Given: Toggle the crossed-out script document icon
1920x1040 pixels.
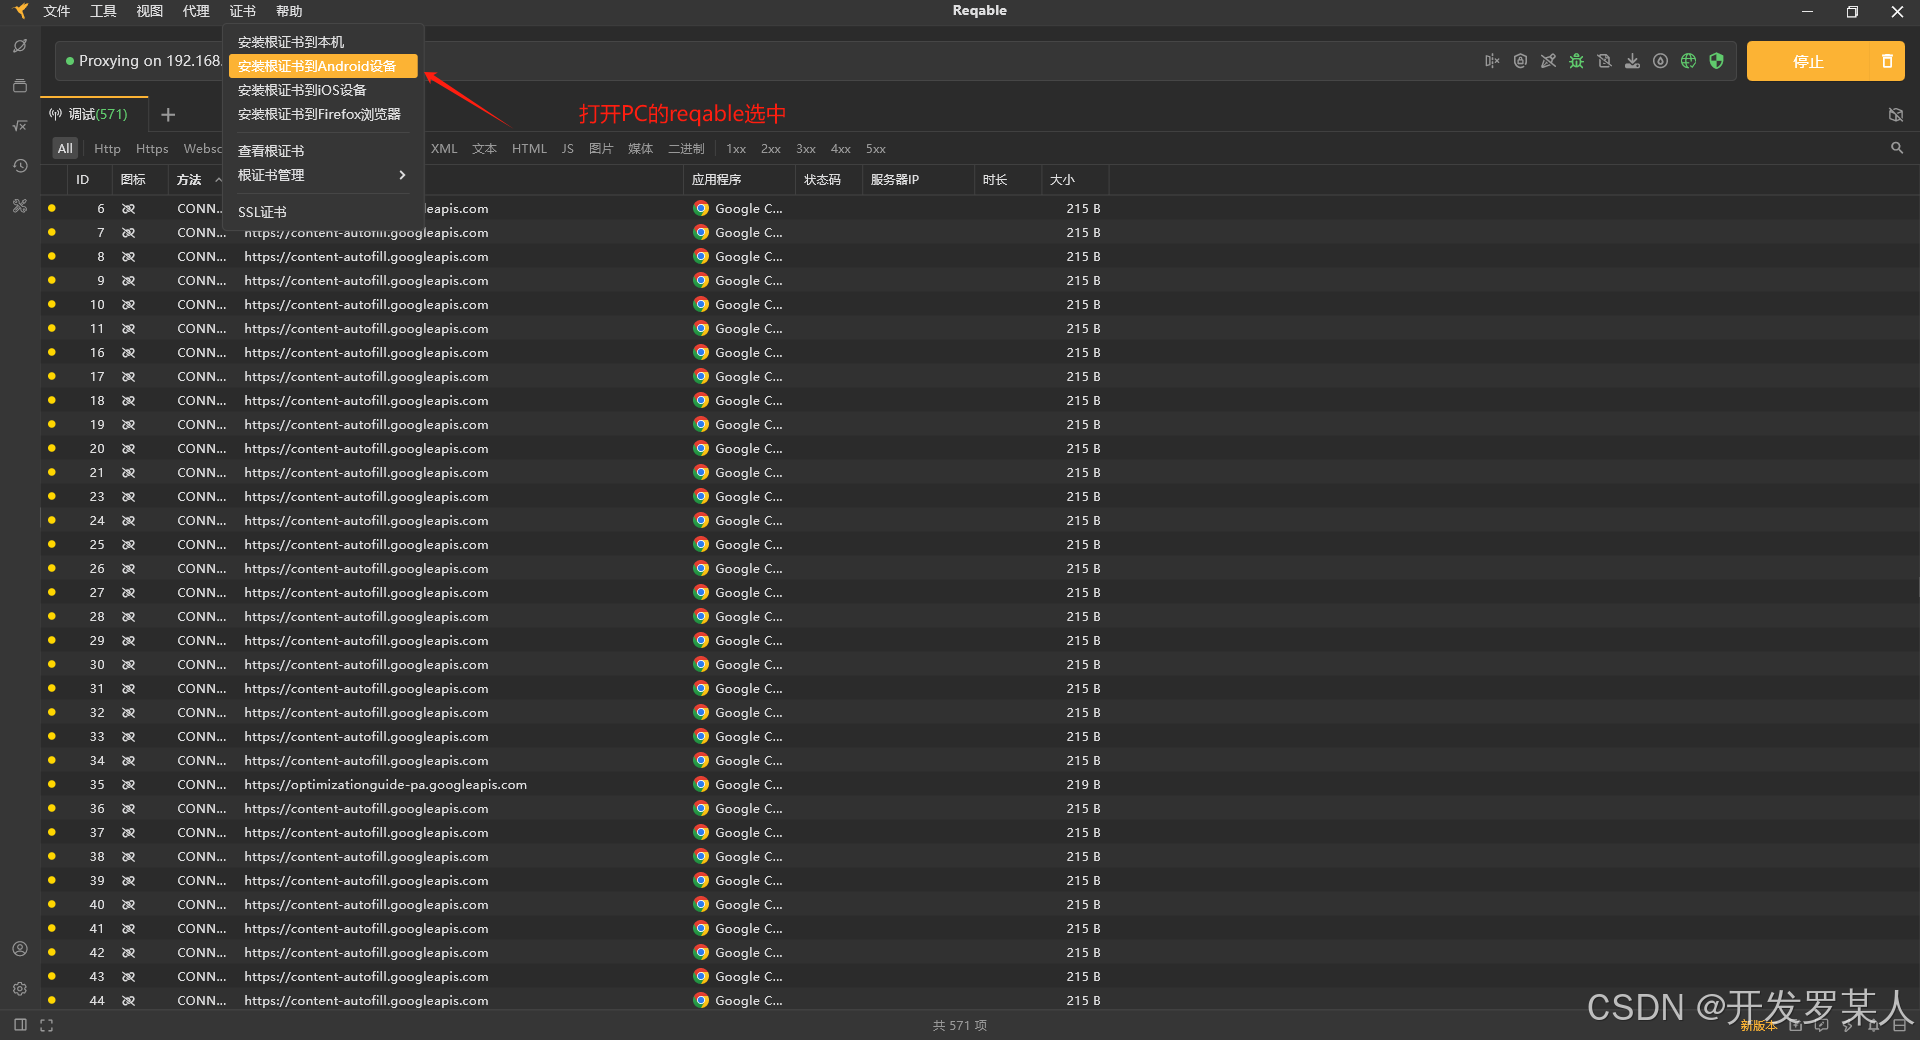Looking at the screenshot, I should coord(1604,61).
